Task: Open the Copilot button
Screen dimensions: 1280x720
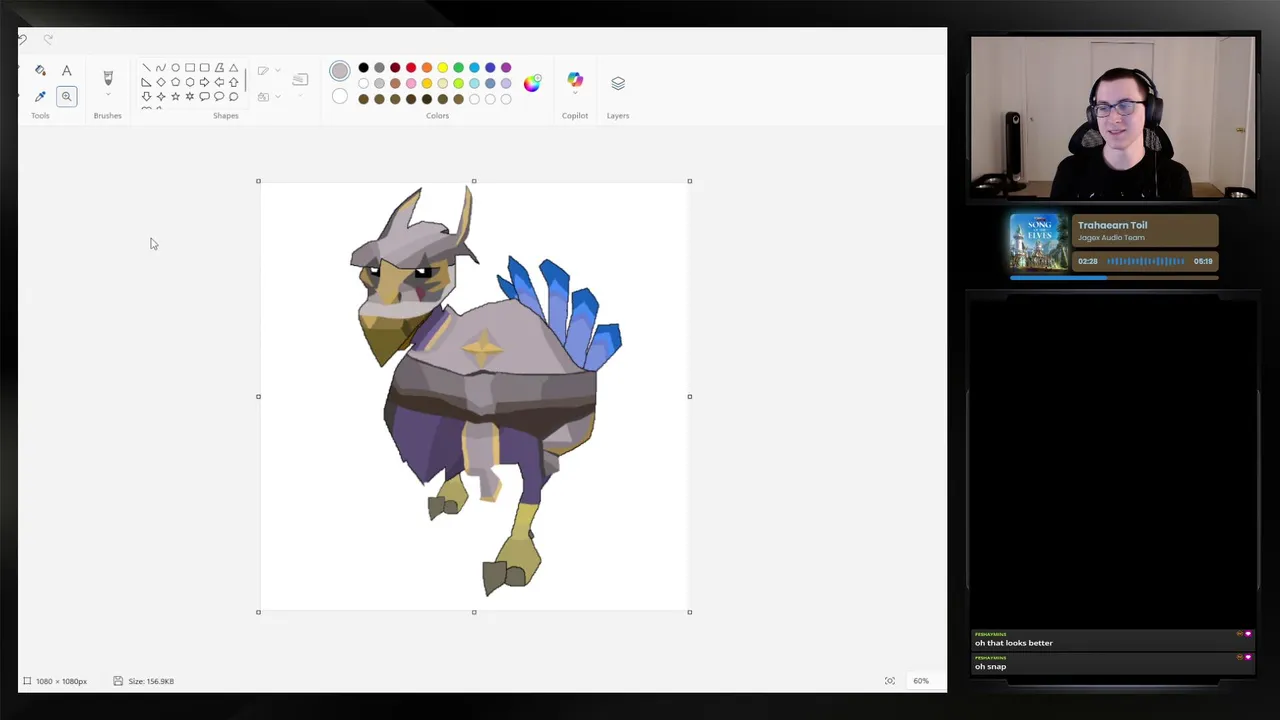Action: coord(575,79)
